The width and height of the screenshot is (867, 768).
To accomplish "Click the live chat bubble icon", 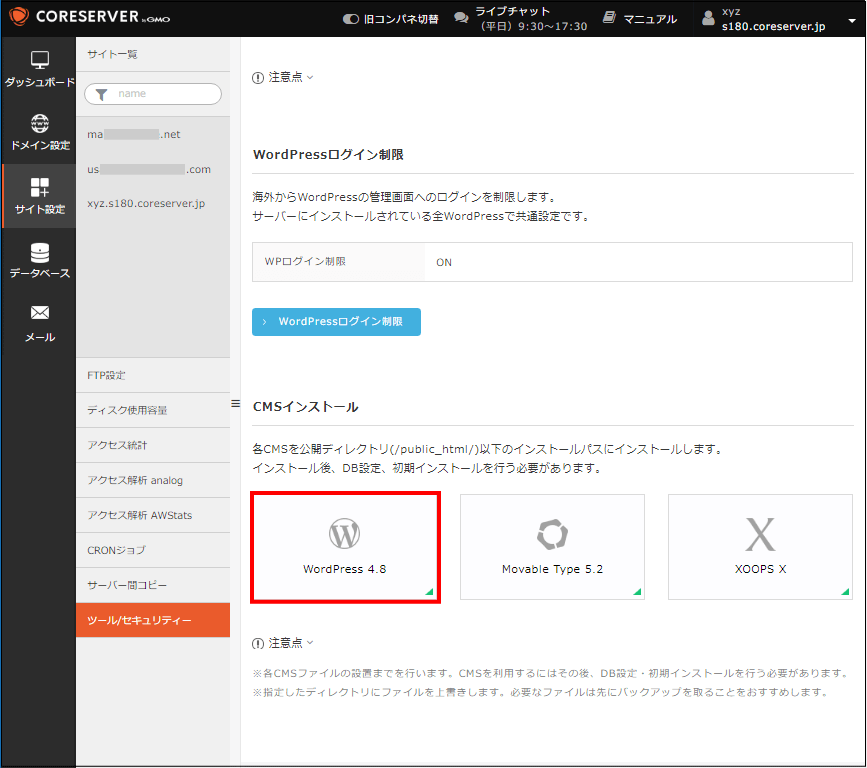I will (461, 18).
